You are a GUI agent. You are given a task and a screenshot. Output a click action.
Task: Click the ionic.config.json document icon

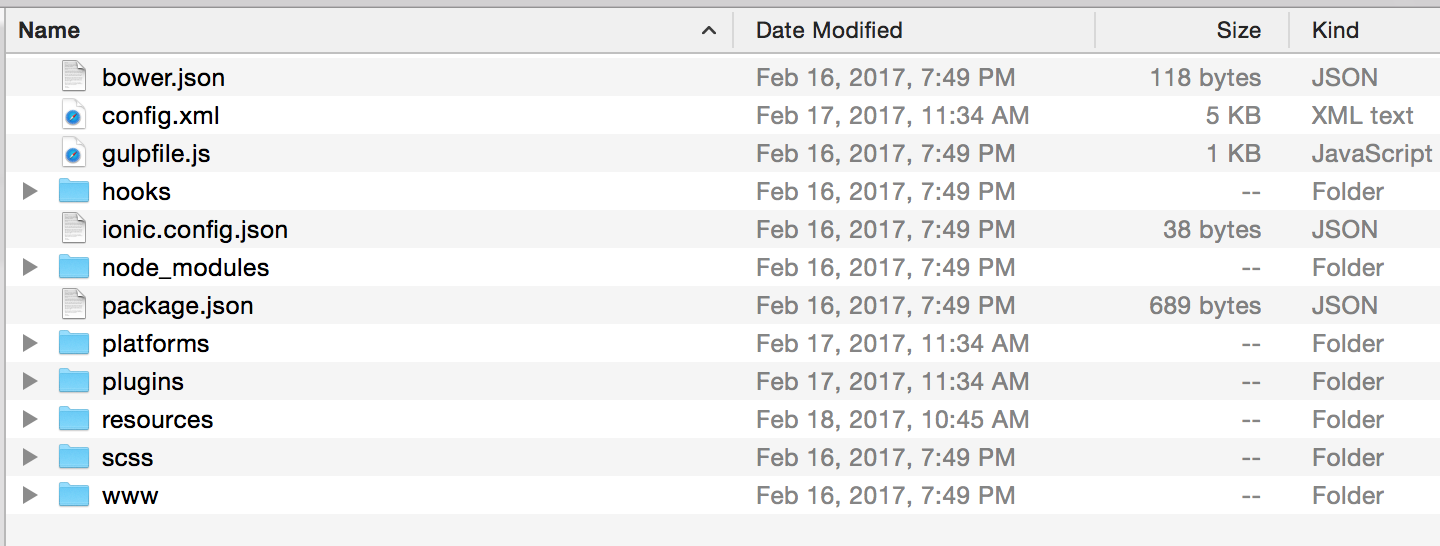point(74,230)
